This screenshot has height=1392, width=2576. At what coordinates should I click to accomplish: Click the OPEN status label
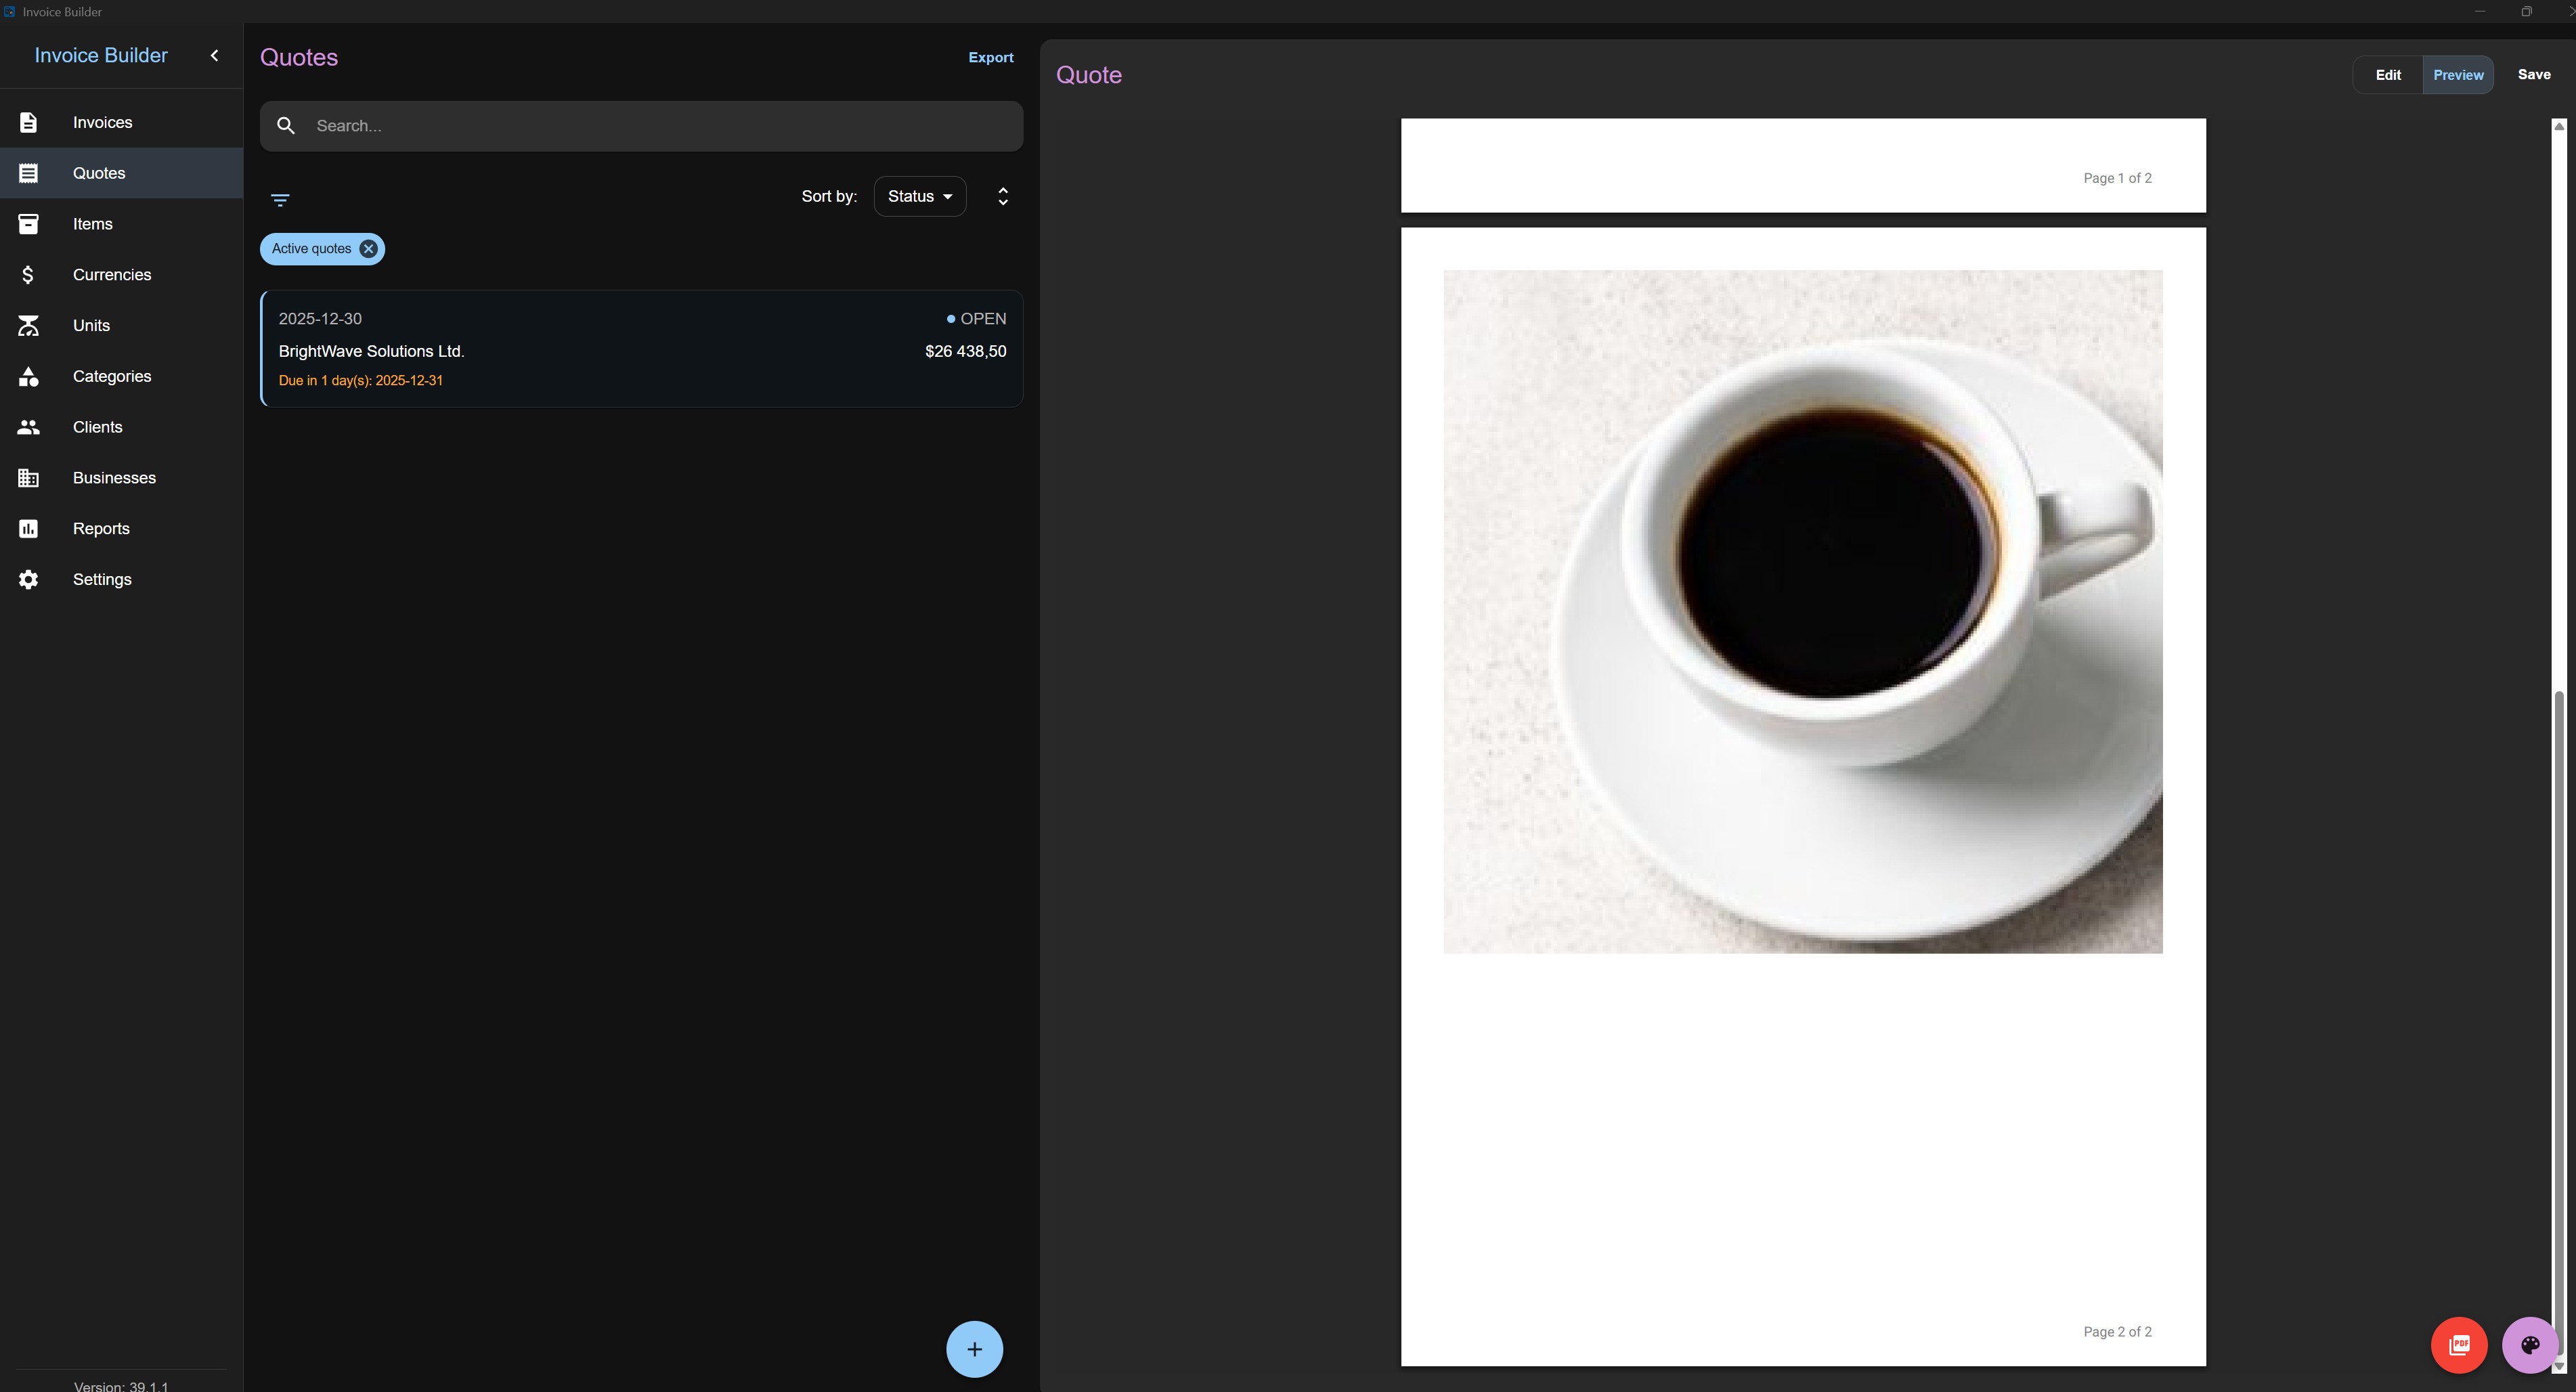[x=983, y=319]
